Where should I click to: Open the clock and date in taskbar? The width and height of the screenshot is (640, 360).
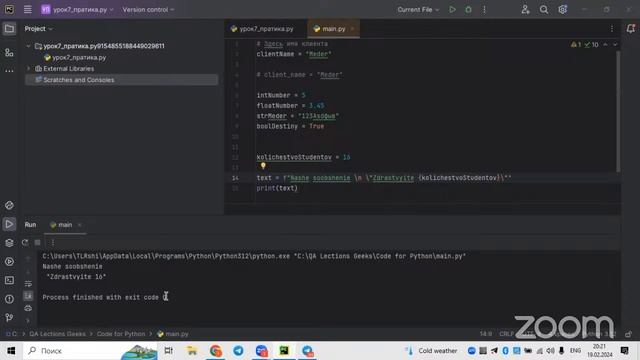point(600,351)
